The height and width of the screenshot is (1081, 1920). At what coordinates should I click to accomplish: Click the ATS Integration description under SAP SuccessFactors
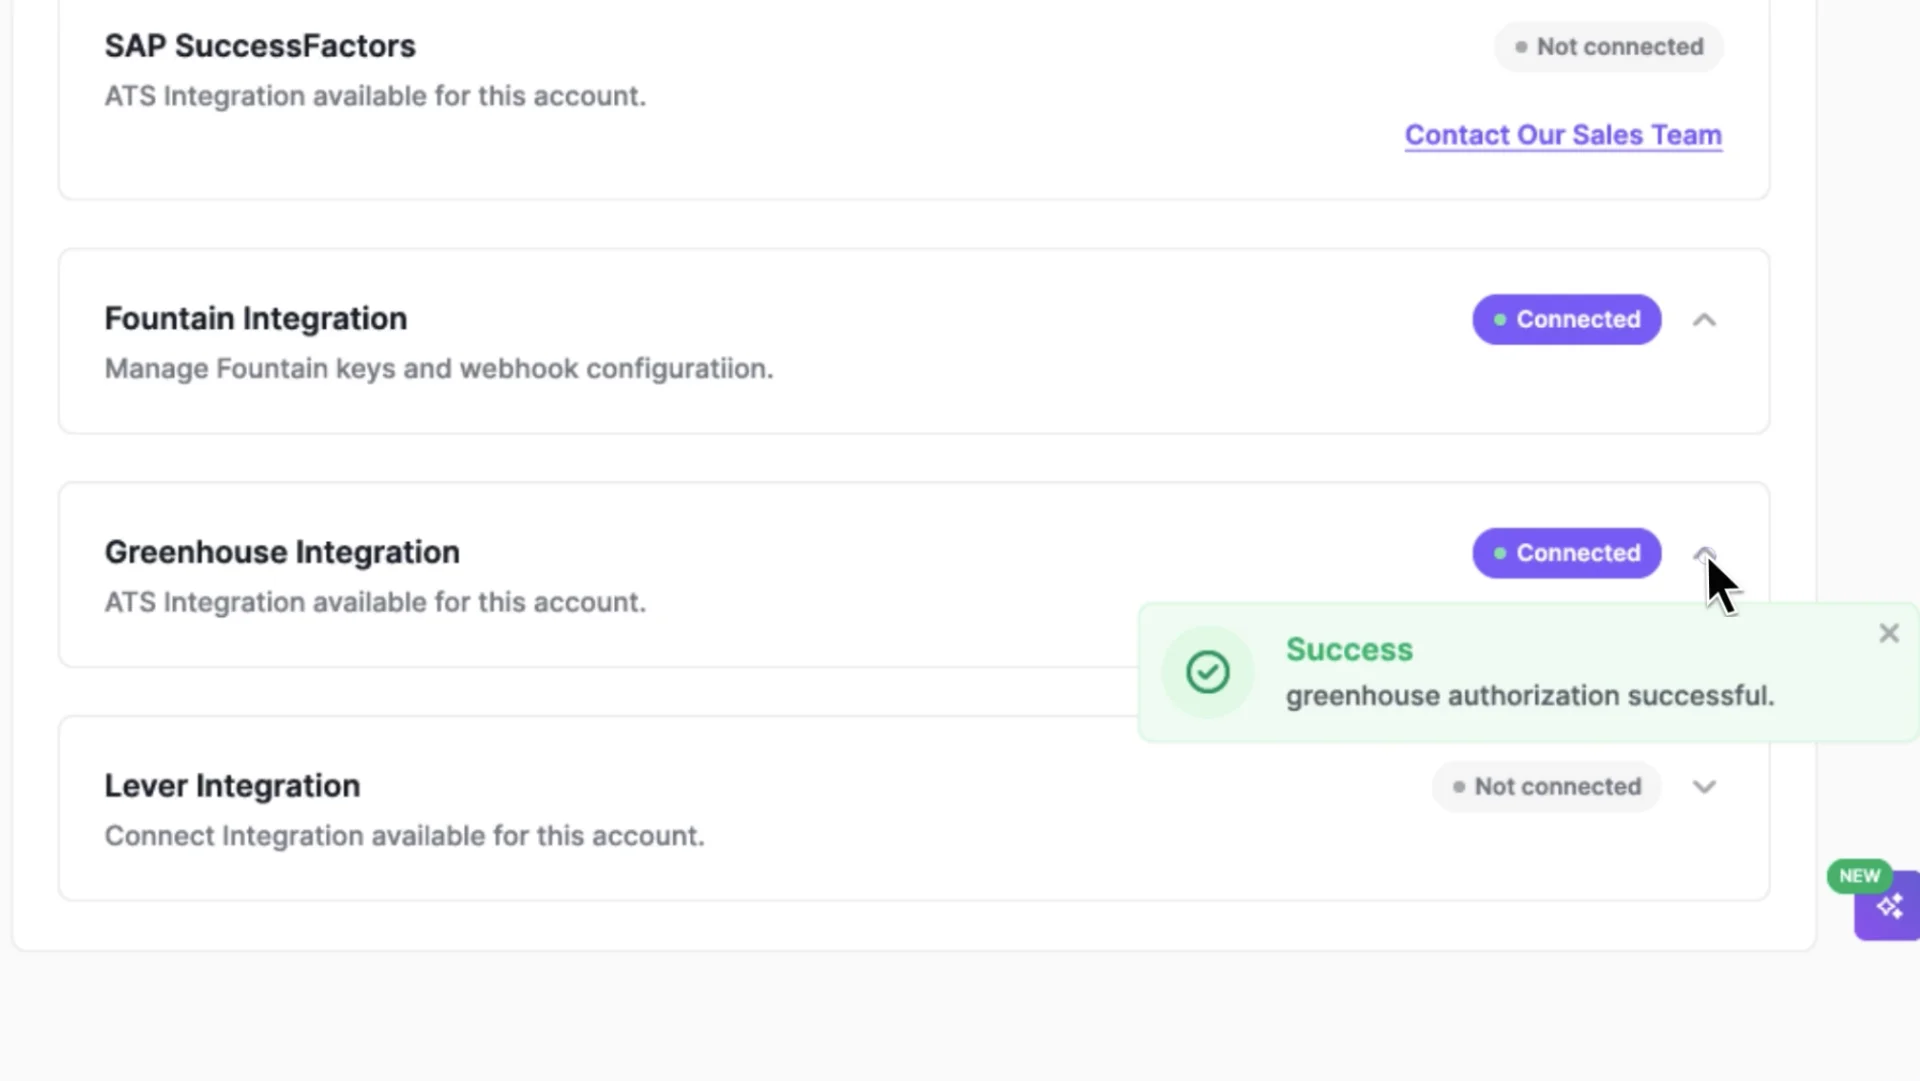[x=375, y=96]
